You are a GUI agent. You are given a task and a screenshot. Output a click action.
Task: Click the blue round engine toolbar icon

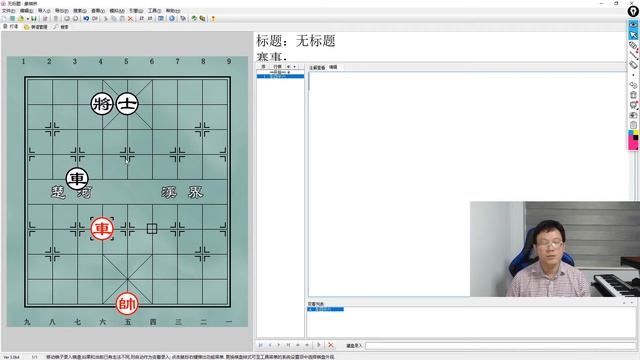[x=172, y=18]
